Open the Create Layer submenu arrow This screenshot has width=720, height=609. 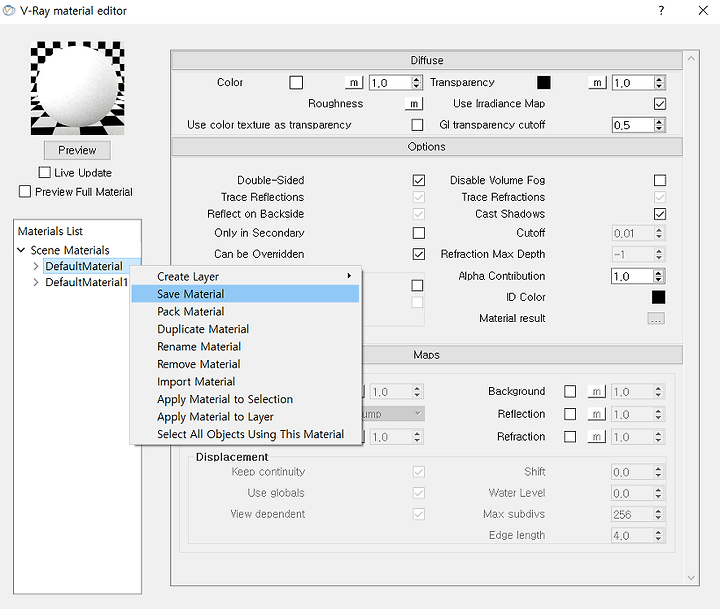click(349, 276)
